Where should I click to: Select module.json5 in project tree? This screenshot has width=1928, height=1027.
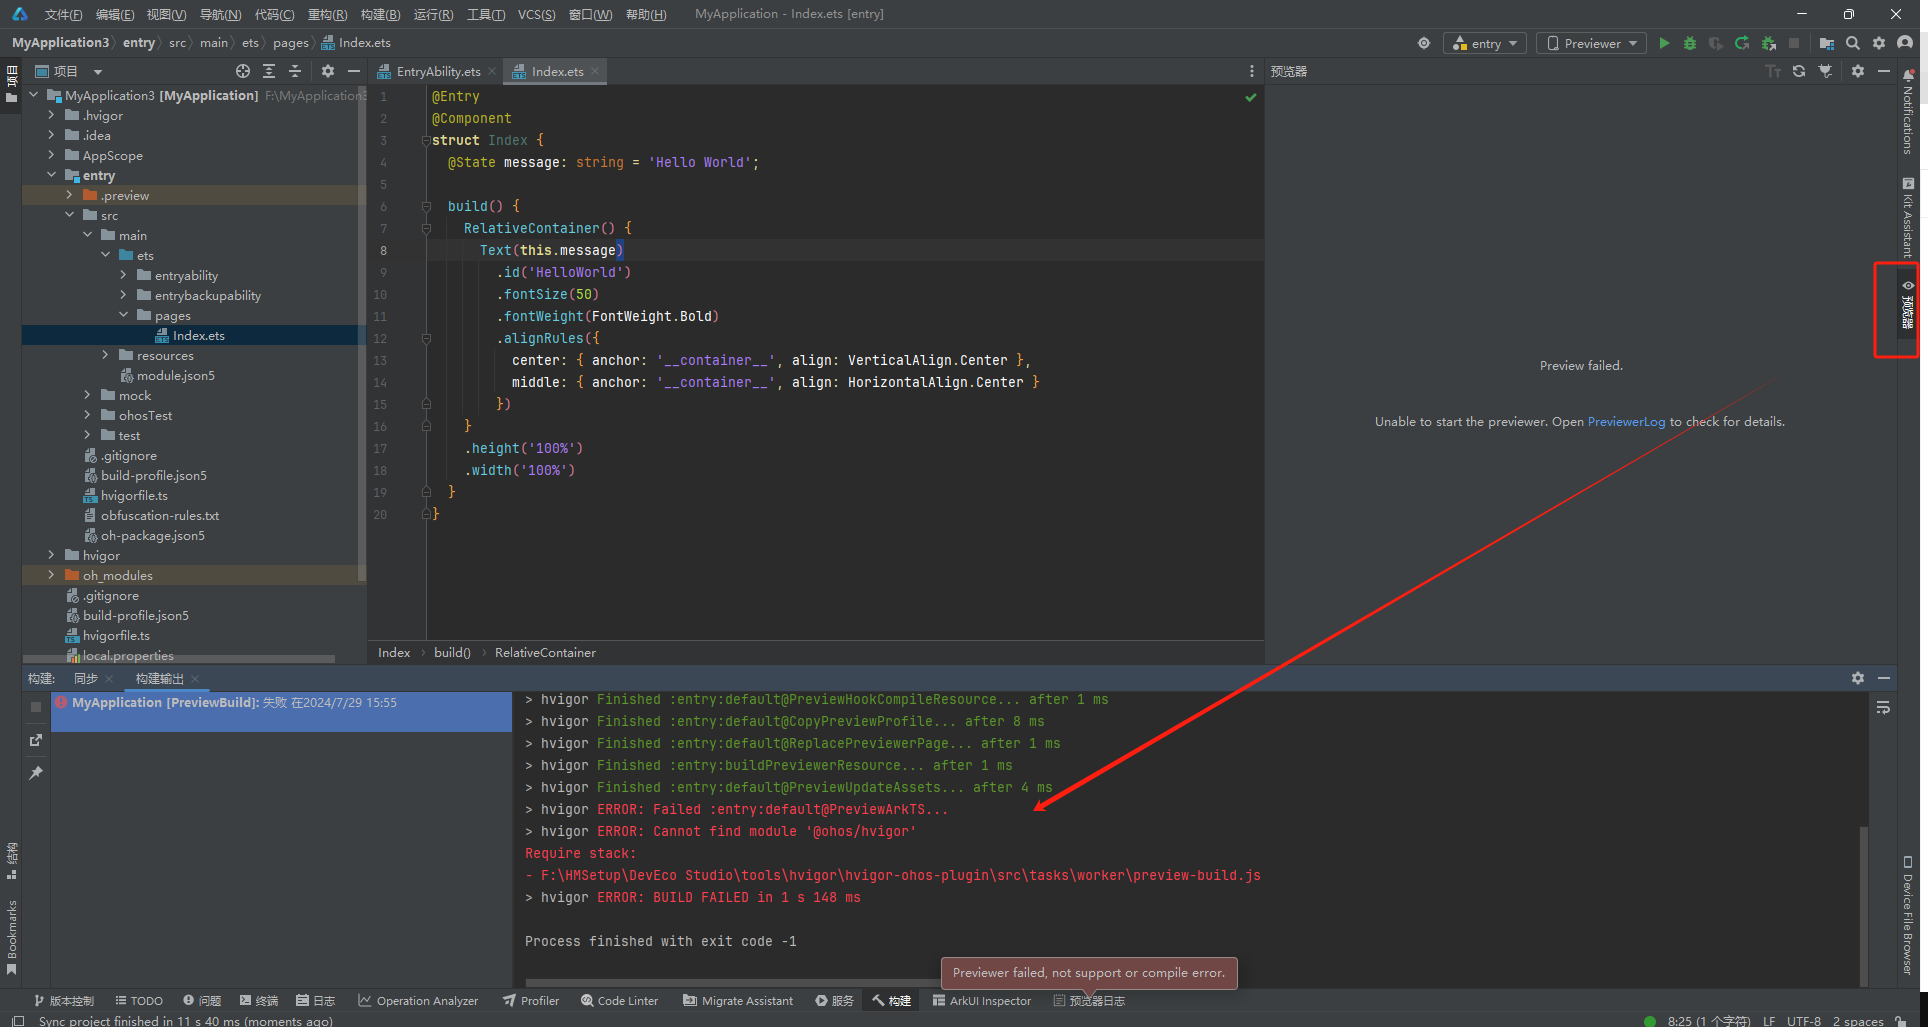[175, 375]
